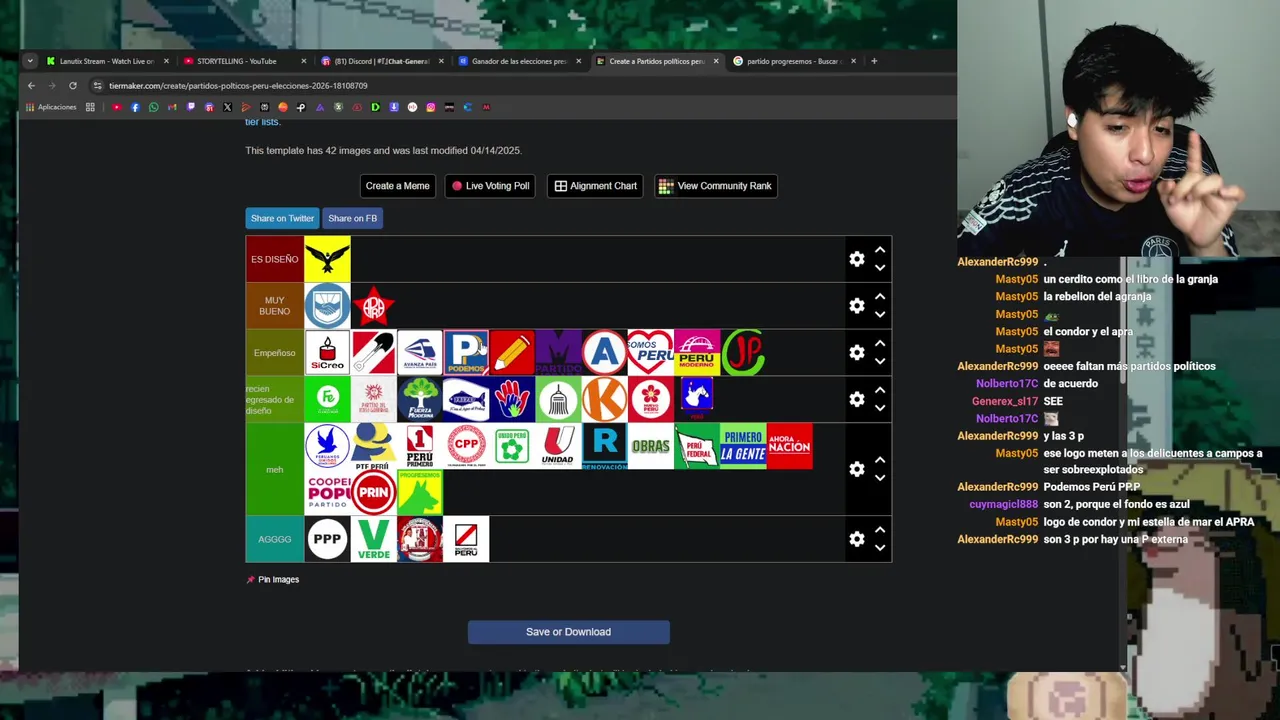The width and height of the screenshot is (1280, 720).
Task: Open settings gear for MUY BUENO tier
Action: coord(857,306)
